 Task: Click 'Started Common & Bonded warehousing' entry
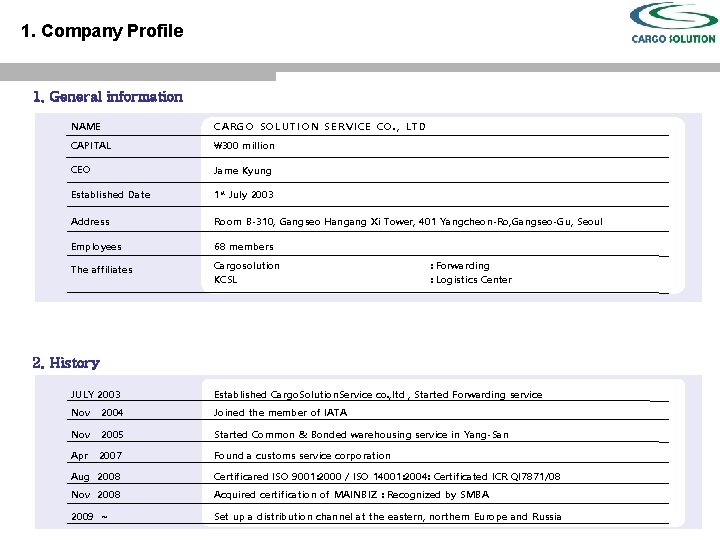pos(361,435)
